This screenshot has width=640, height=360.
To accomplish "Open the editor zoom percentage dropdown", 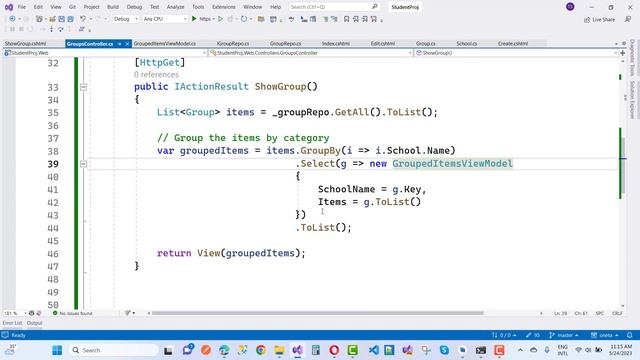I will click(15, 313).
